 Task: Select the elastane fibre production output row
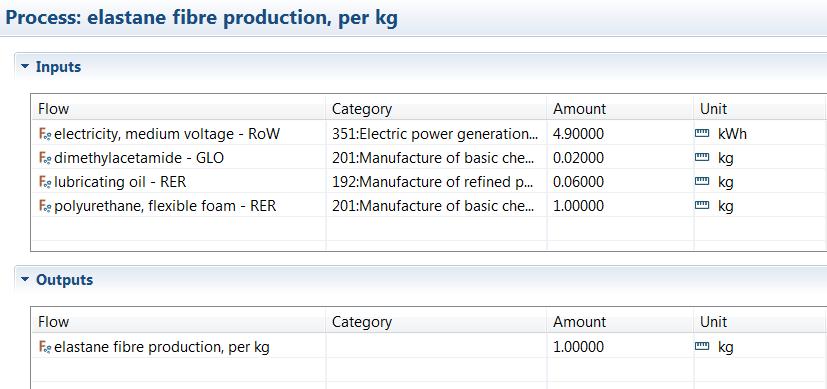[429, 347]
